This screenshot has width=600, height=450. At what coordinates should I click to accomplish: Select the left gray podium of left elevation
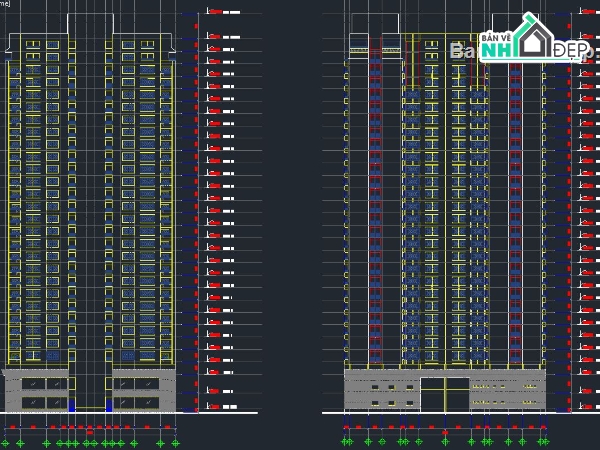36,390
